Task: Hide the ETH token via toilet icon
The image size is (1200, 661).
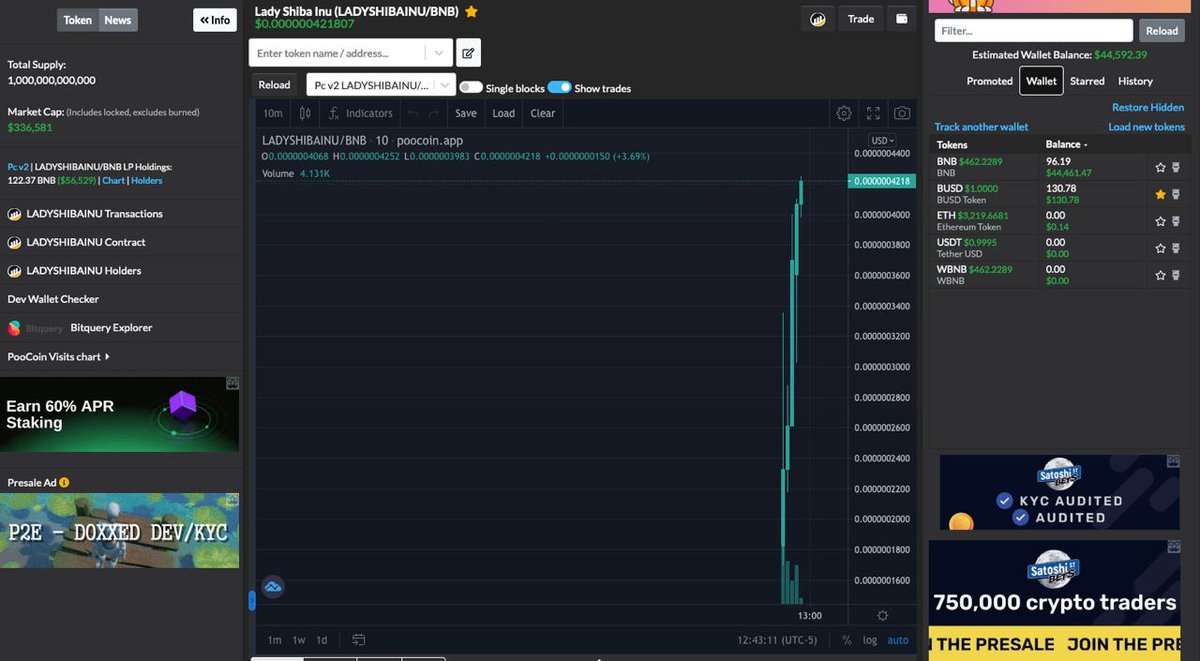Action: tap(1176, 221)
